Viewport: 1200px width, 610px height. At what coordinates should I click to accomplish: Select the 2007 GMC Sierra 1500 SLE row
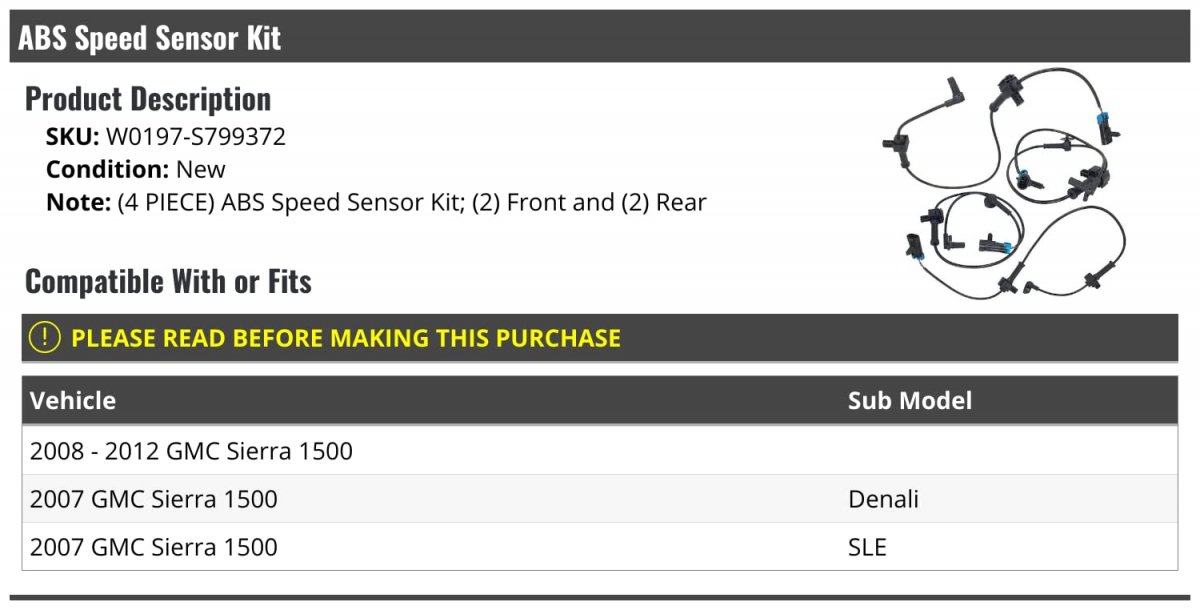coord(600,547)
